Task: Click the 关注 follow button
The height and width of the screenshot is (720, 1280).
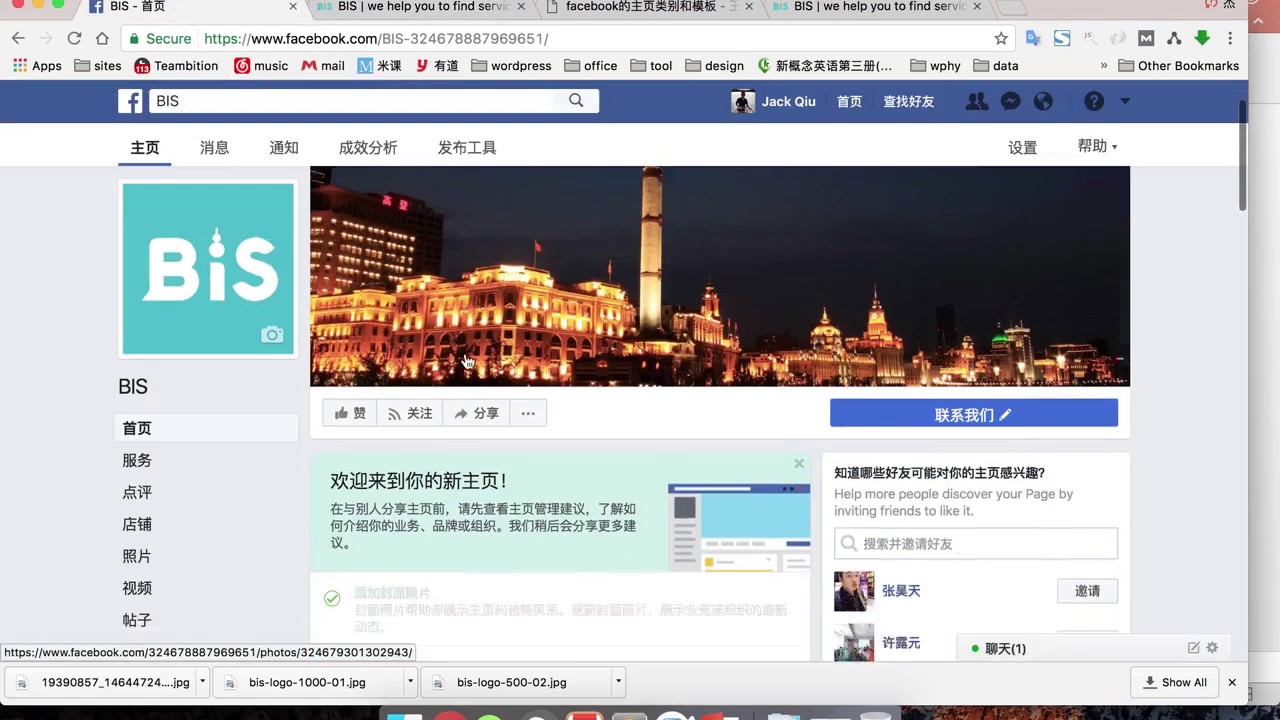Action: coord(410,413)
